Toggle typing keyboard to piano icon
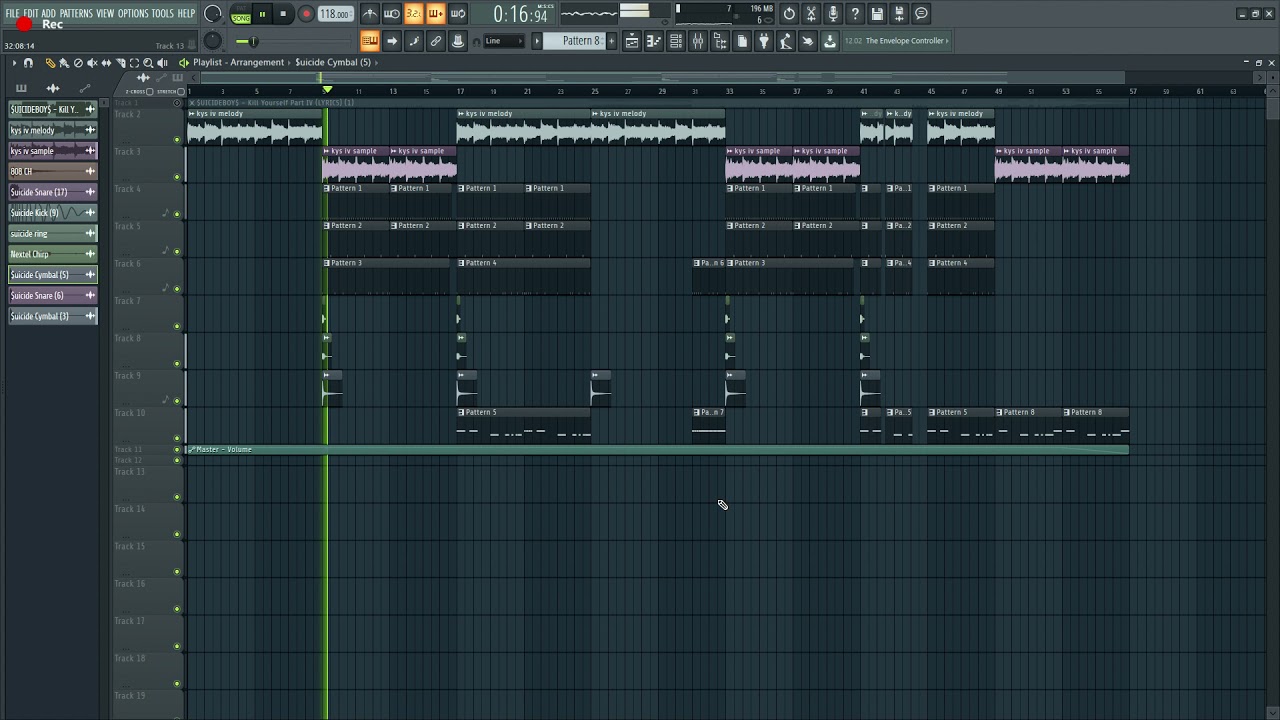Image resolution: width=1280 pixels, height=720 pixels. coord(370,41)
